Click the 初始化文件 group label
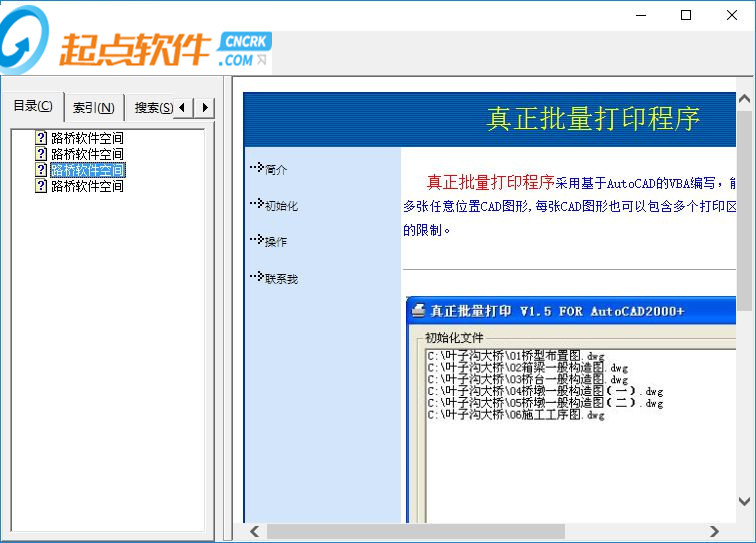756x543 pixels. click(x=454, y=338)
